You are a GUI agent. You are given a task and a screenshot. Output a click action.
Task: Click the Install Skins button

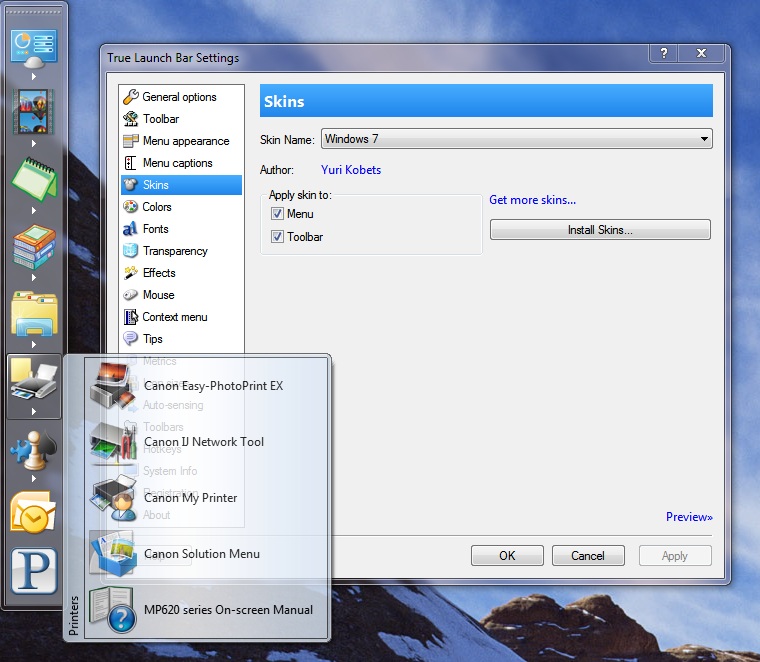(x=600, y=230)
